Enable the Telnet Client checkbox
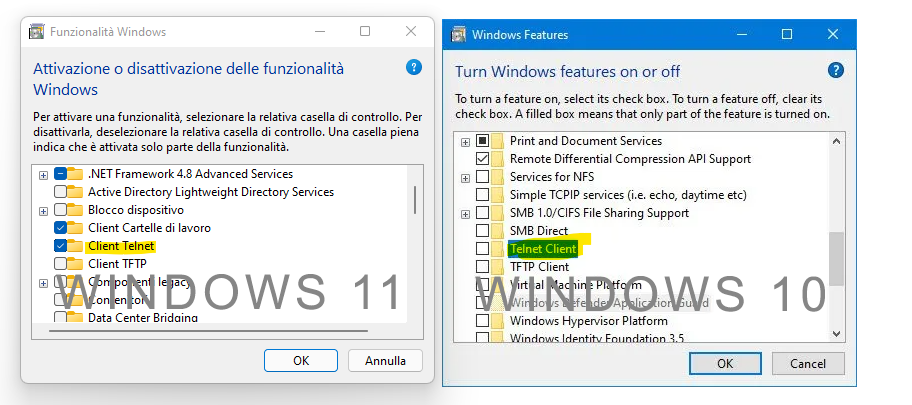Viewport: 912px width, 405px height. pos(483,249)
